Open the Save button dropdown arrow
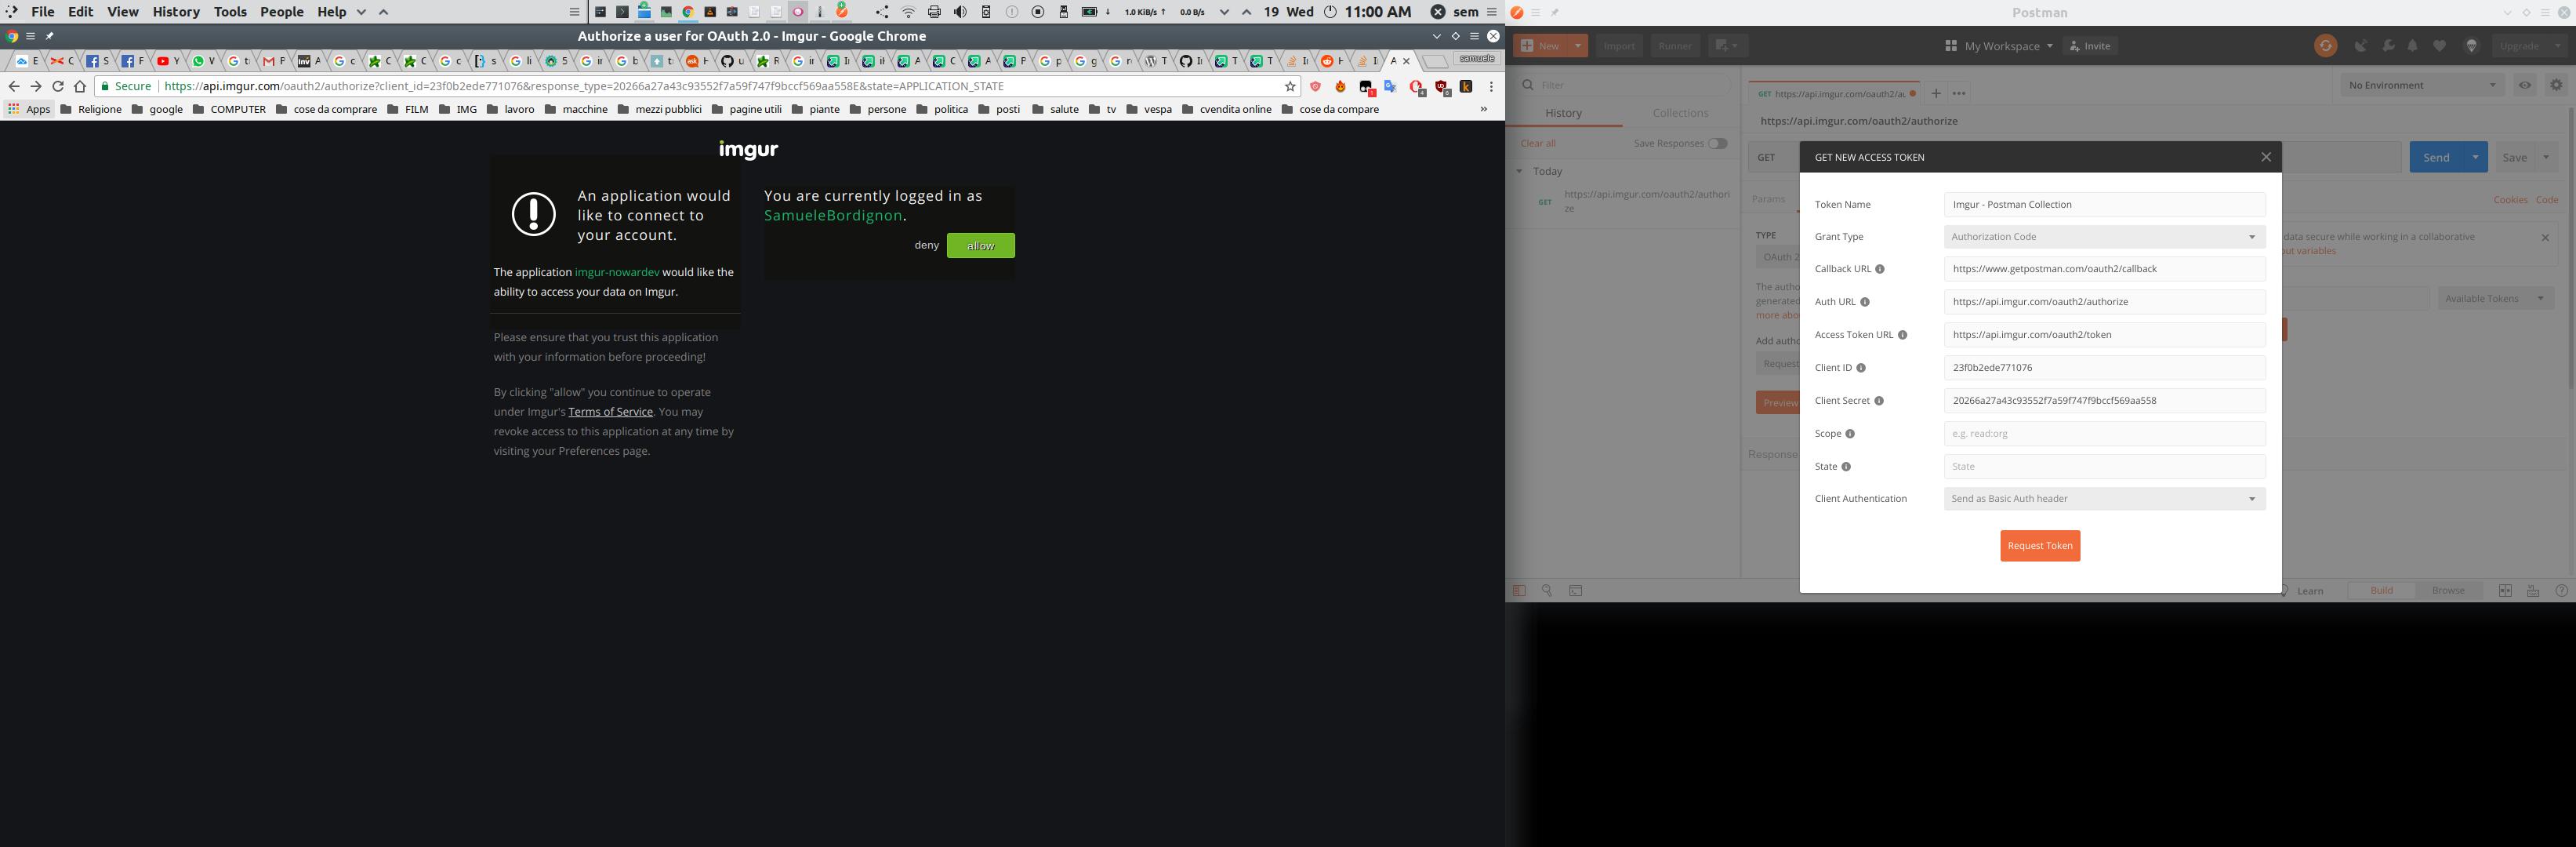The image size is (2576, 847). pos(2546,157)
